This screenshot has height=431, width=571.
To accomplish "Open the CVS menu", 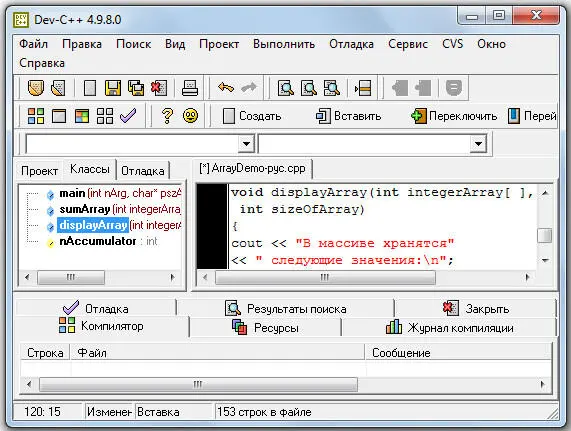I will 453,44.
